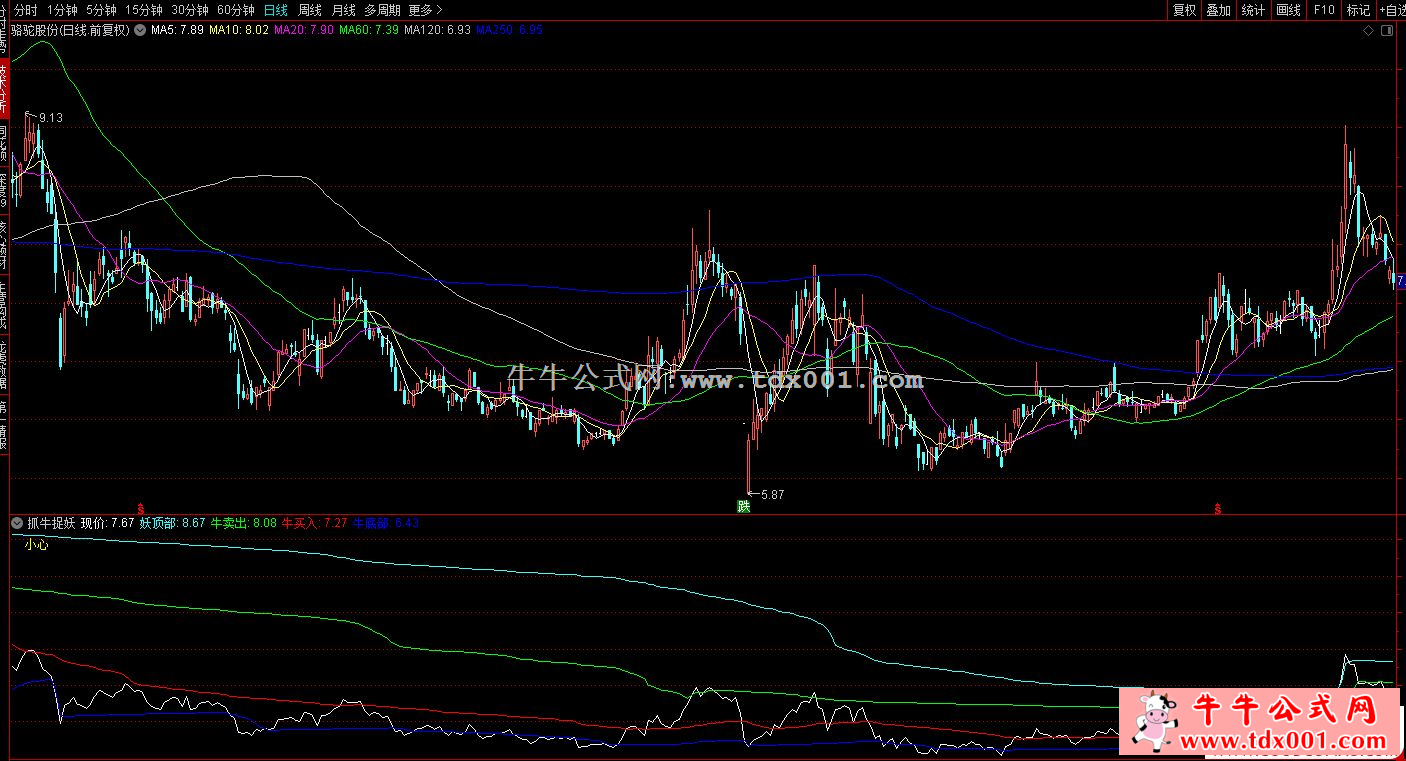Select the 5分钟 period
Viewport: 1406px width, 761px height.
(101, 10)
